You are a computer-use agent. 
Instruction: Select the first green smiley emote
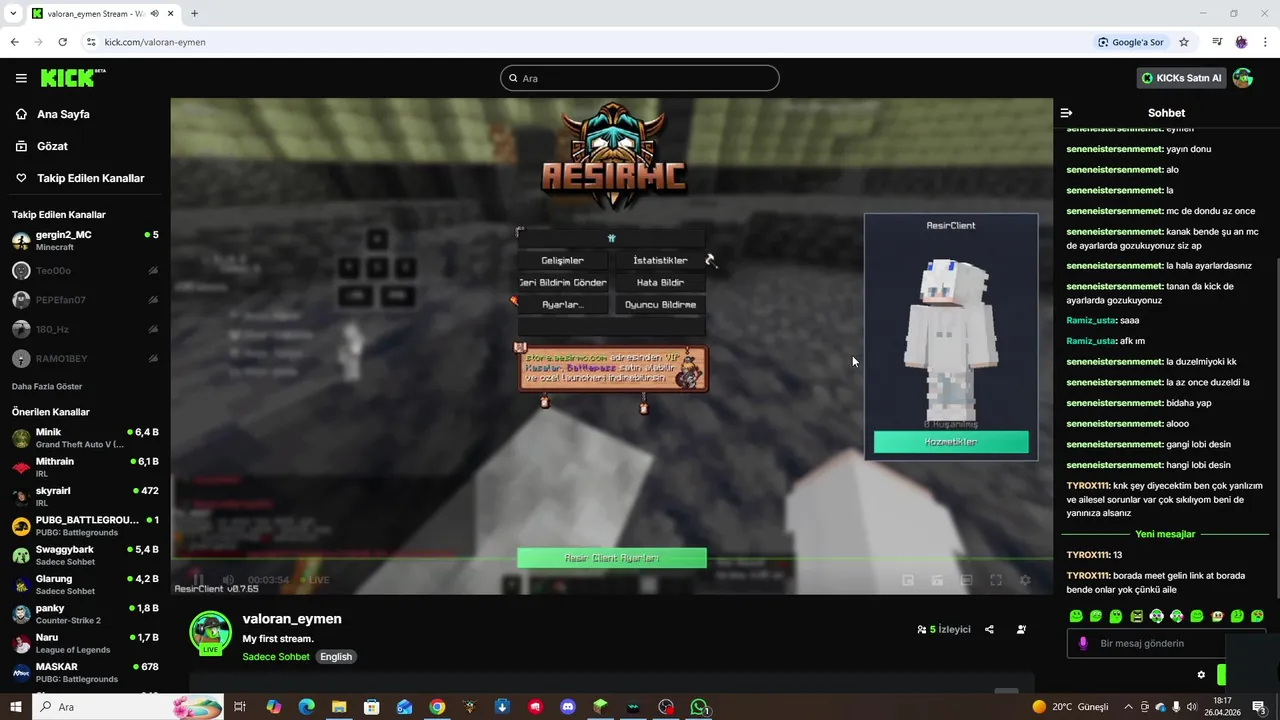(1076, 616)
